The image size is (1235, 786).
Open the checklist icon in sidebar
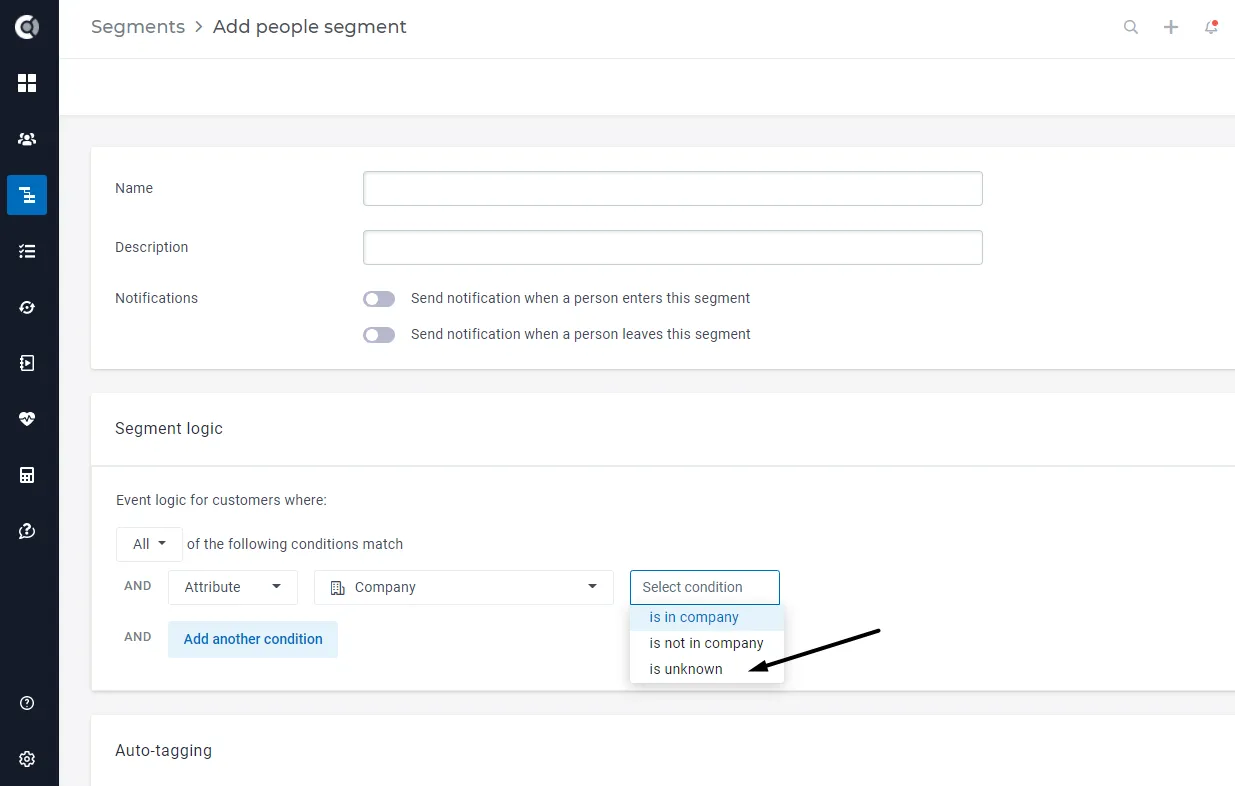[27, 251]
